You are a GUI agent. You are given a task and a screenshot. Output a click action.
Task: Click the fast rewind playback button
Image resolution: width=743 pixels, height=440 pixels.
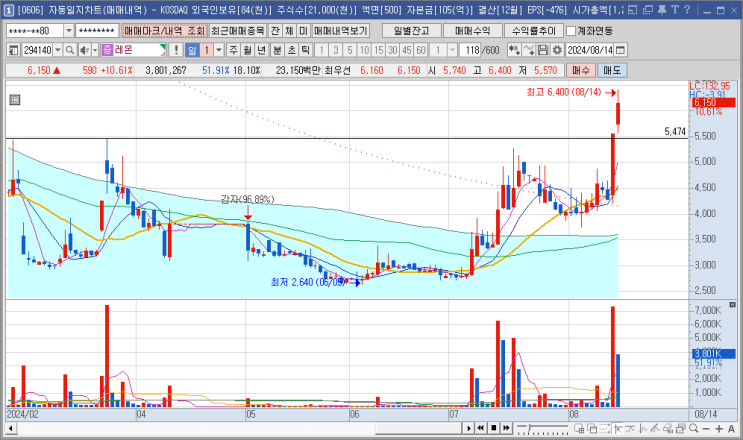pos(480,428)
